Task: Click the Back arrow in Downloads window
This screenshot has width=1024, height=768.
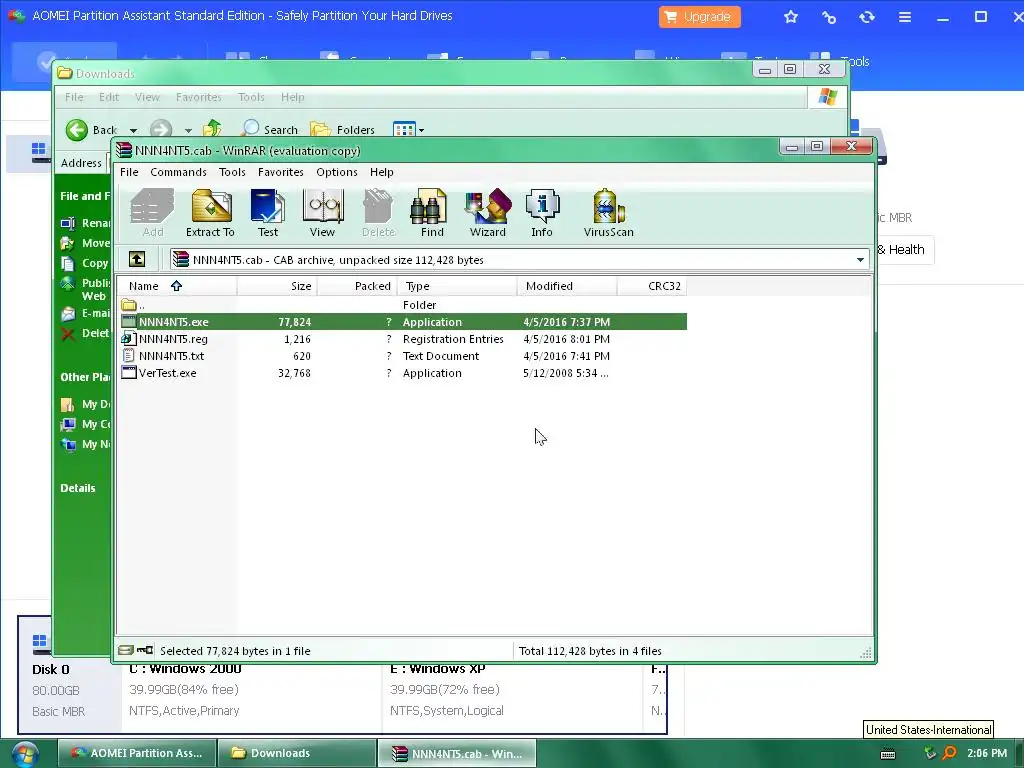Action: click(77, 129)
